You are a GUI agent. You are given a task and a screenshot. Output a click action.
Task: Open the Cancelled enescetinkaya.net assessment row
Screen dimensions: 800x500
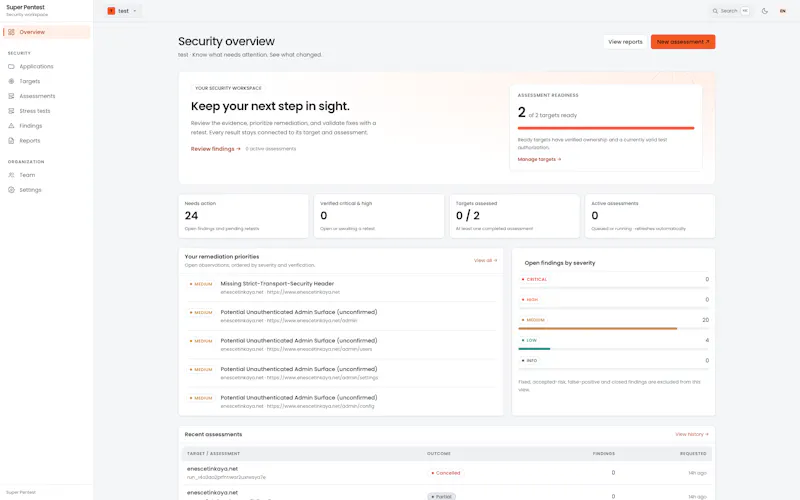[x=446, y=473]
